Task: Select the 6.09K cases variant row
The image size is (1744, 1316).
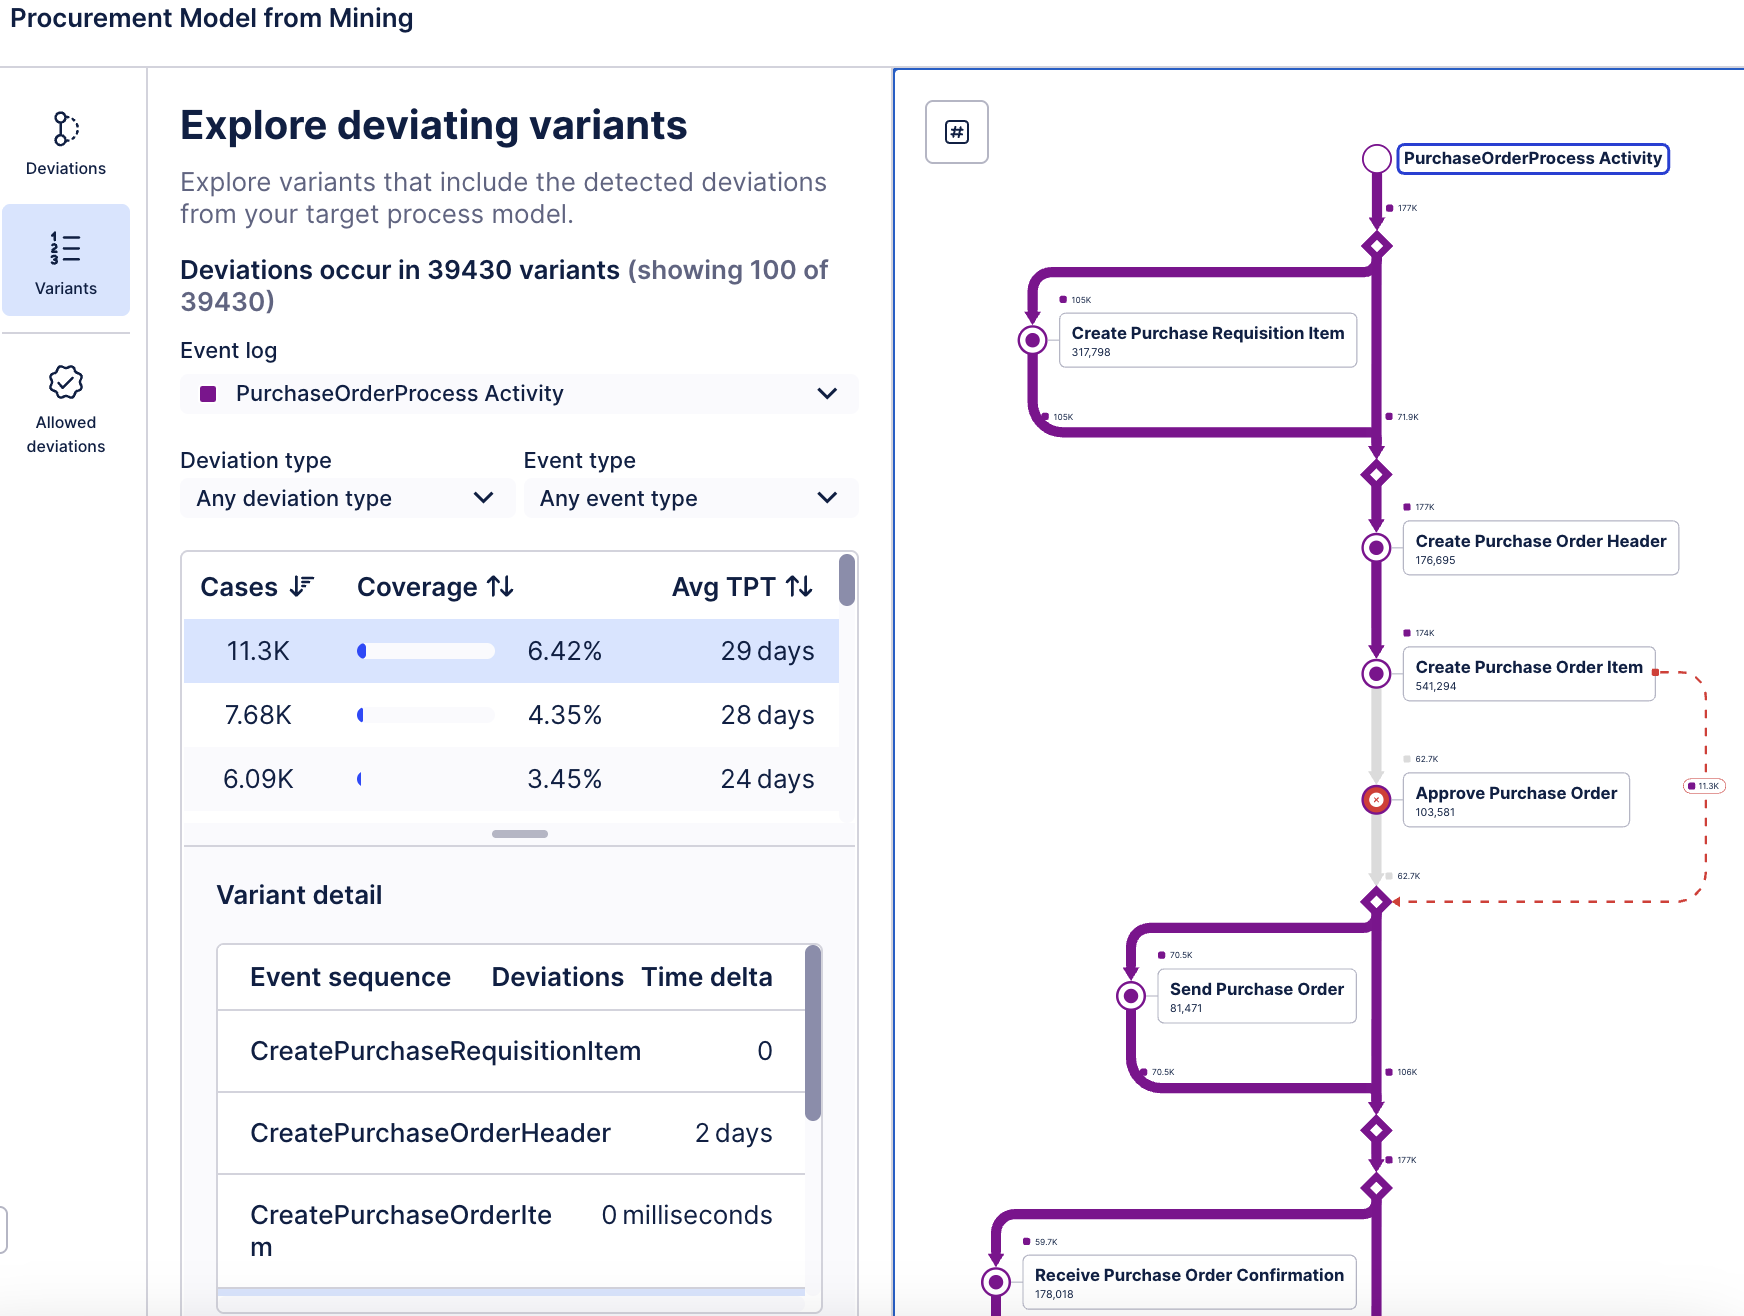Action: coord(510,779)
